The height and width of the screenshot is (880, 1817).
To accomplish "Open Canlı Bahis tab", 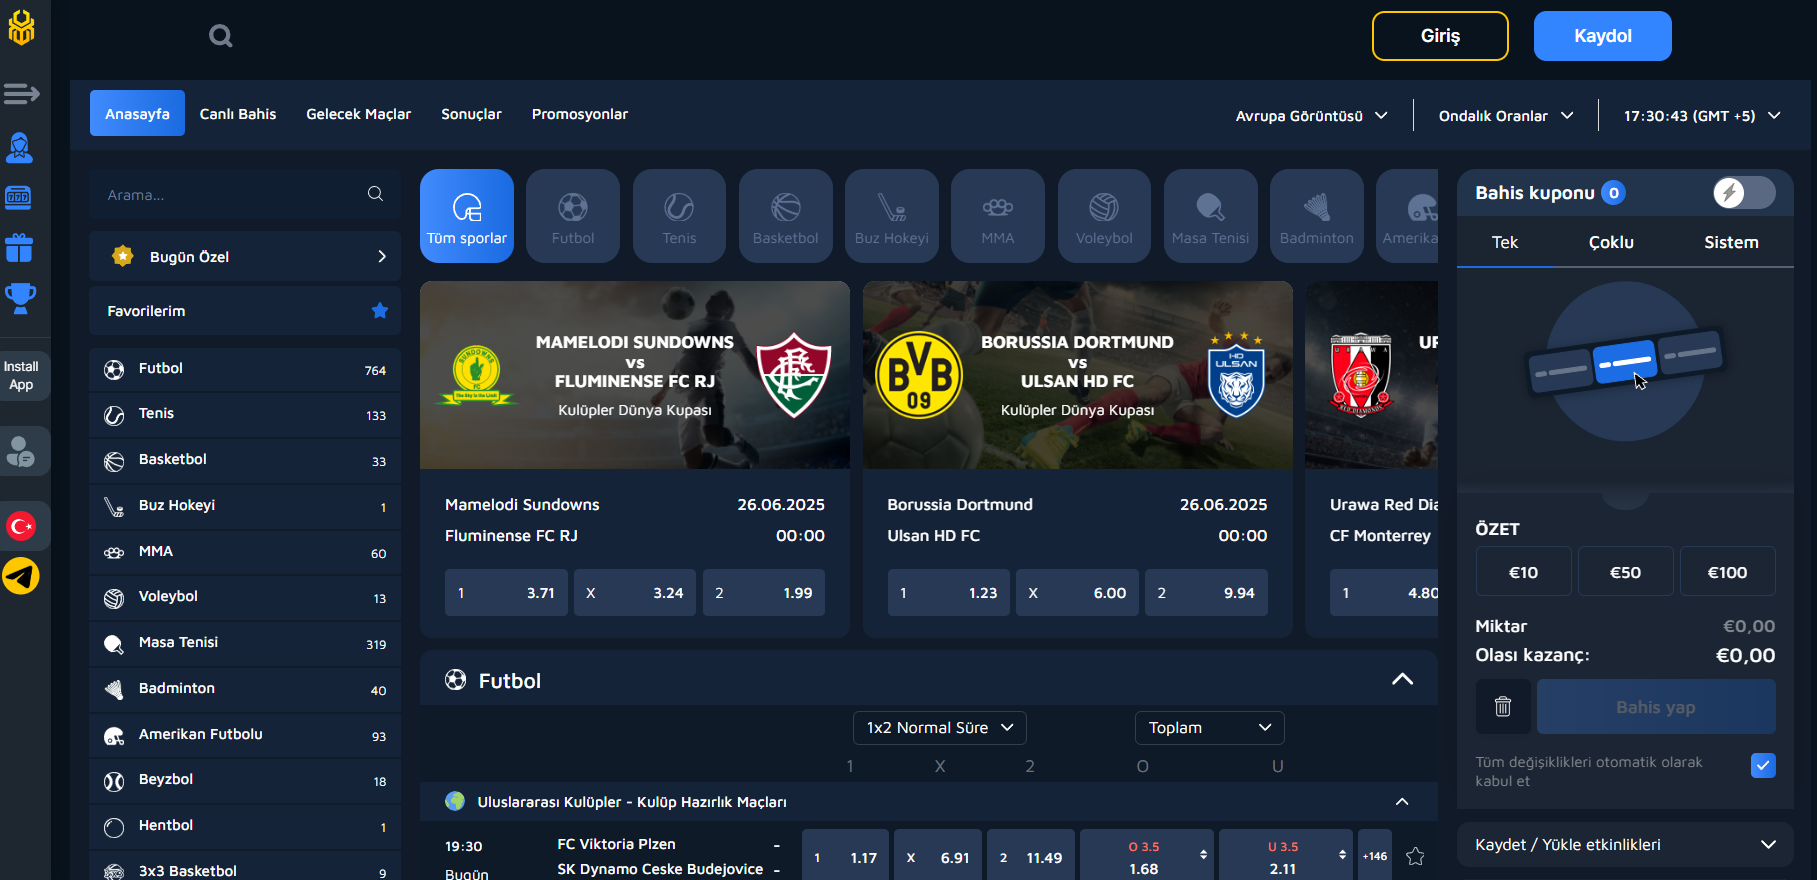I will tap(238, 114).
